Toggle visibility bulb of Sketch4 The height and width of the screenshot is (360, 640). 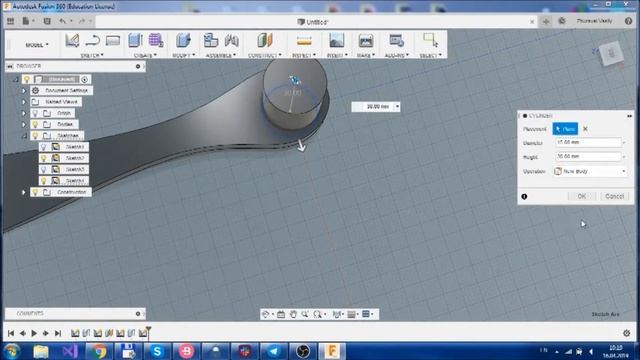[44, 180]
